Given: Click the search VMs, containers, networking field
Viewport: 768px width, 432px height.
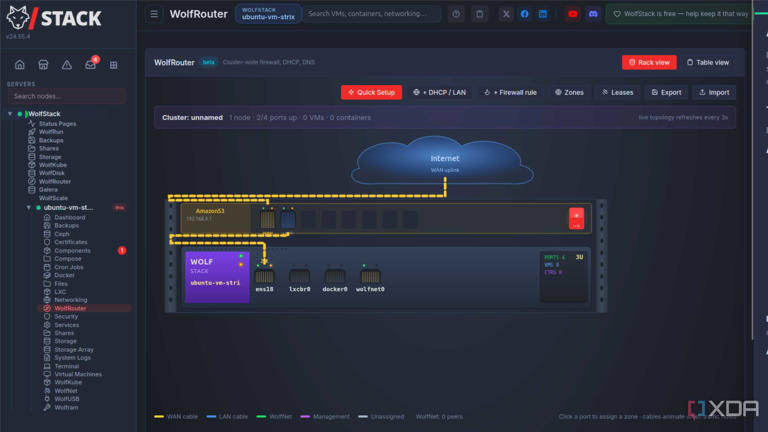Looking at the screenshot, I should click(x=371, y=14).
